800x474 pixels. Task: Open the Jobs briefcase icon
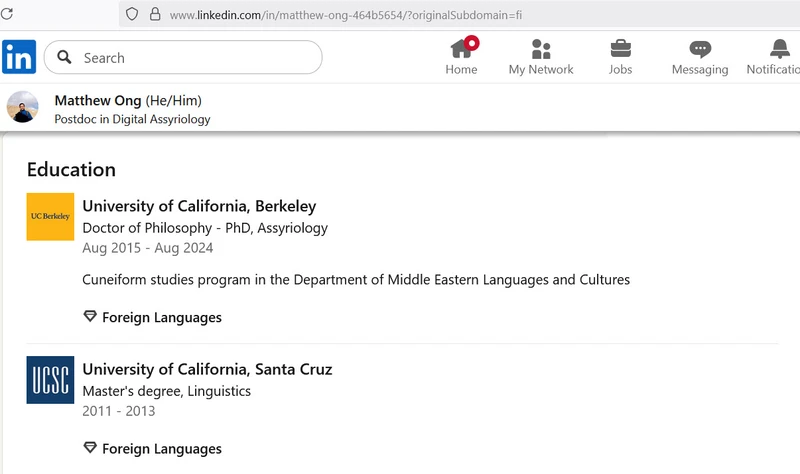(620, 49)
